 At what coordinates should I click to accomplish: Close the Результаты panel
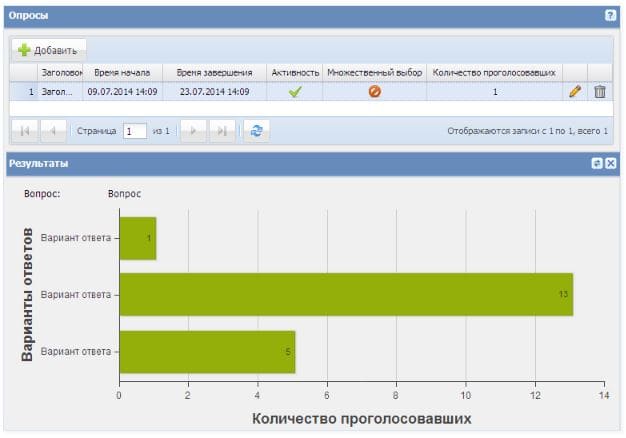611,162
